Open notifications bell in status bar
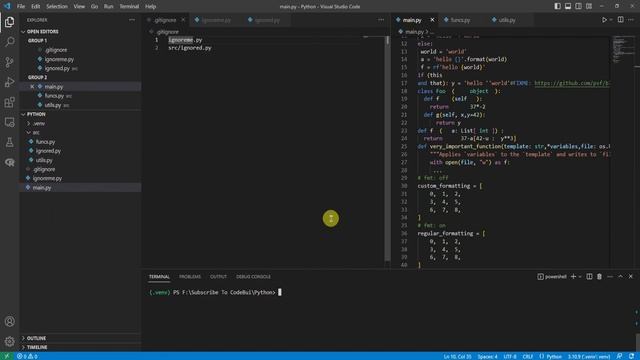The image size is (640, 360). (631, 356)
